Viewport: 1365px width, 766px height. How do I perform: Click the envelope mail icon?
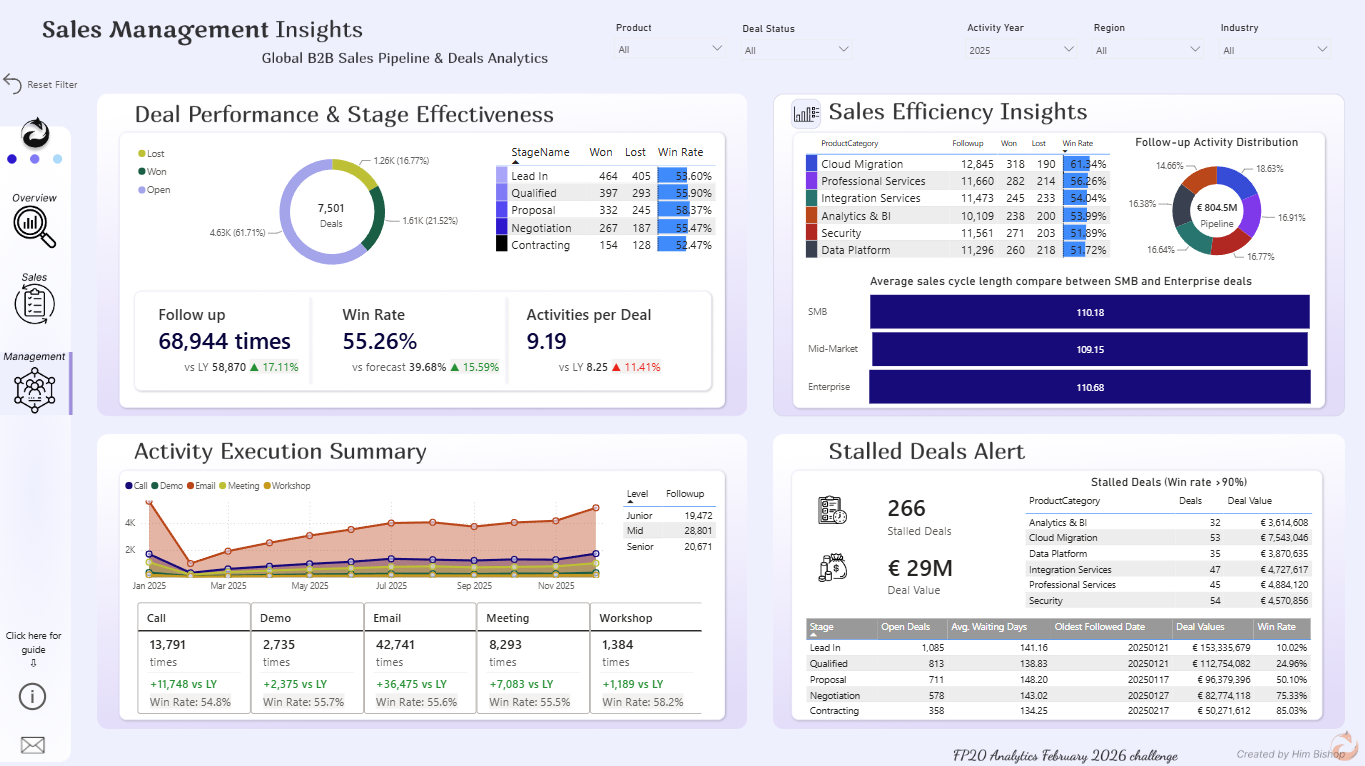33,745
